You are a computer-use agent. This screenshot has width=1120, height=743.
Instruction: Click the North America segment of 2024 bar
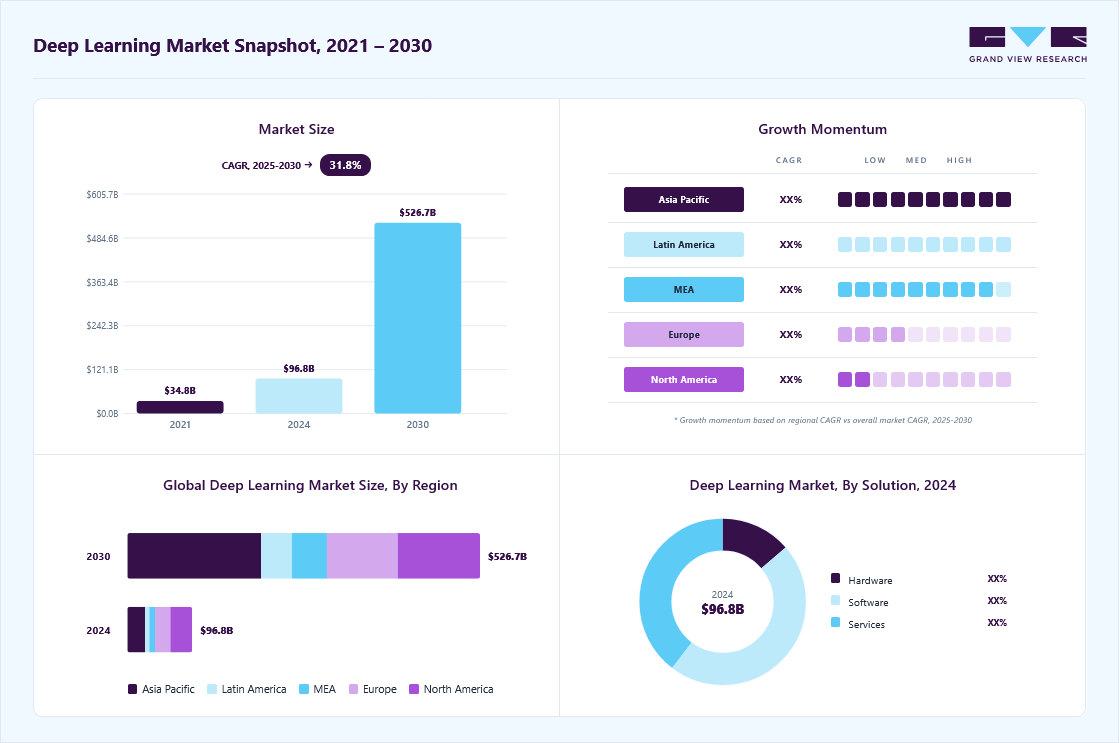coord(181,629)
